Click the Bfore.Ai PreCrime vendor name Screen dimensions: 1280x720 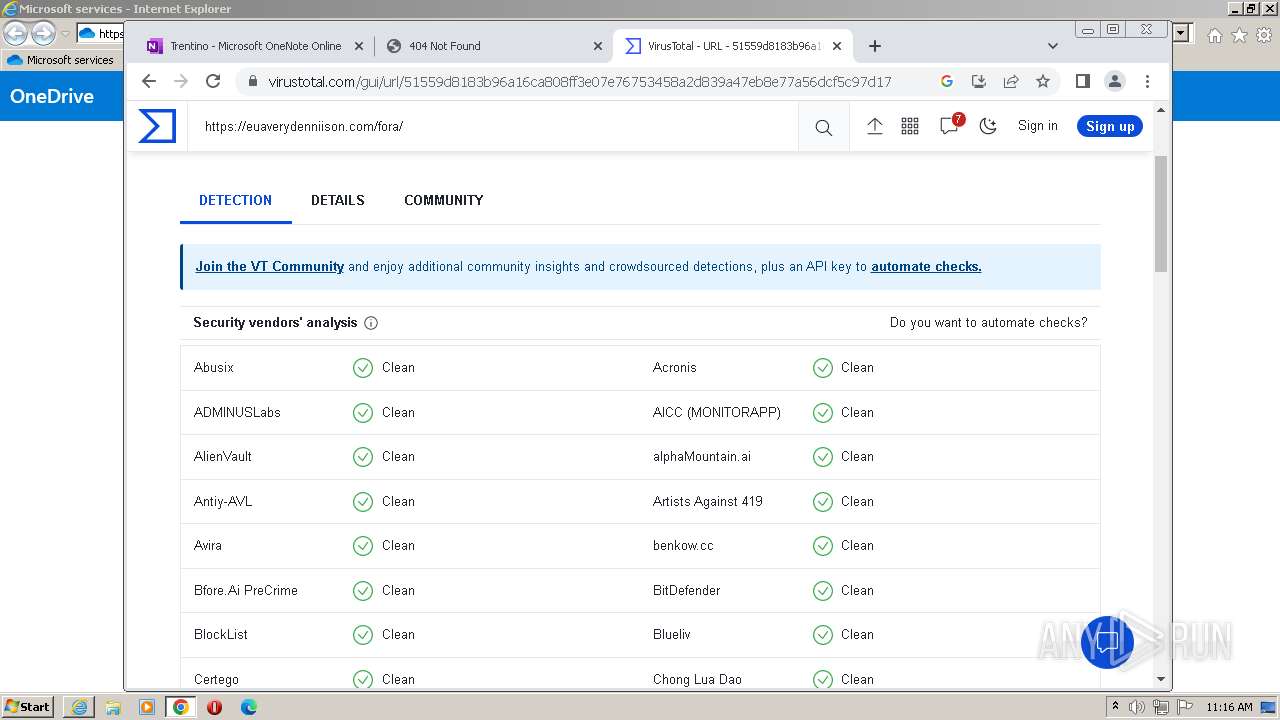point(246,590)
